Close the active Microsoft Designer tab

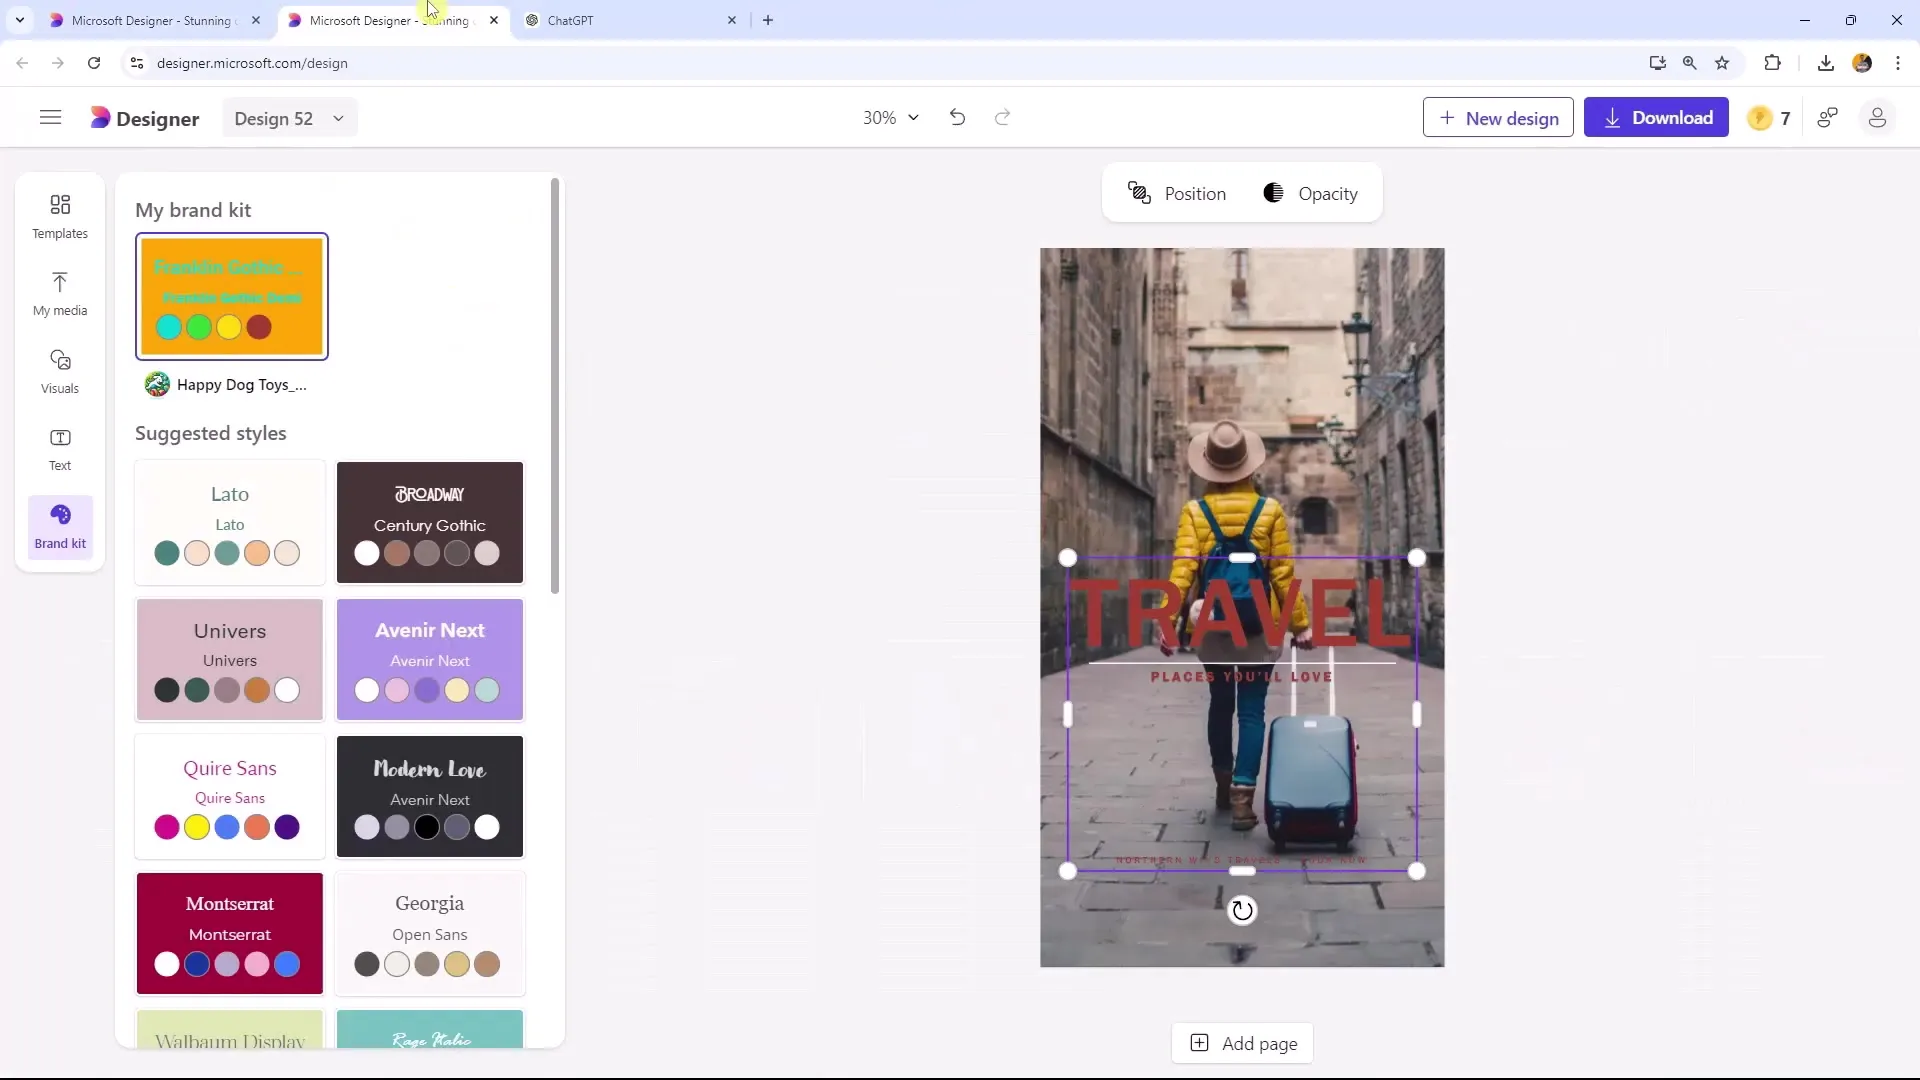coord(494,20)
